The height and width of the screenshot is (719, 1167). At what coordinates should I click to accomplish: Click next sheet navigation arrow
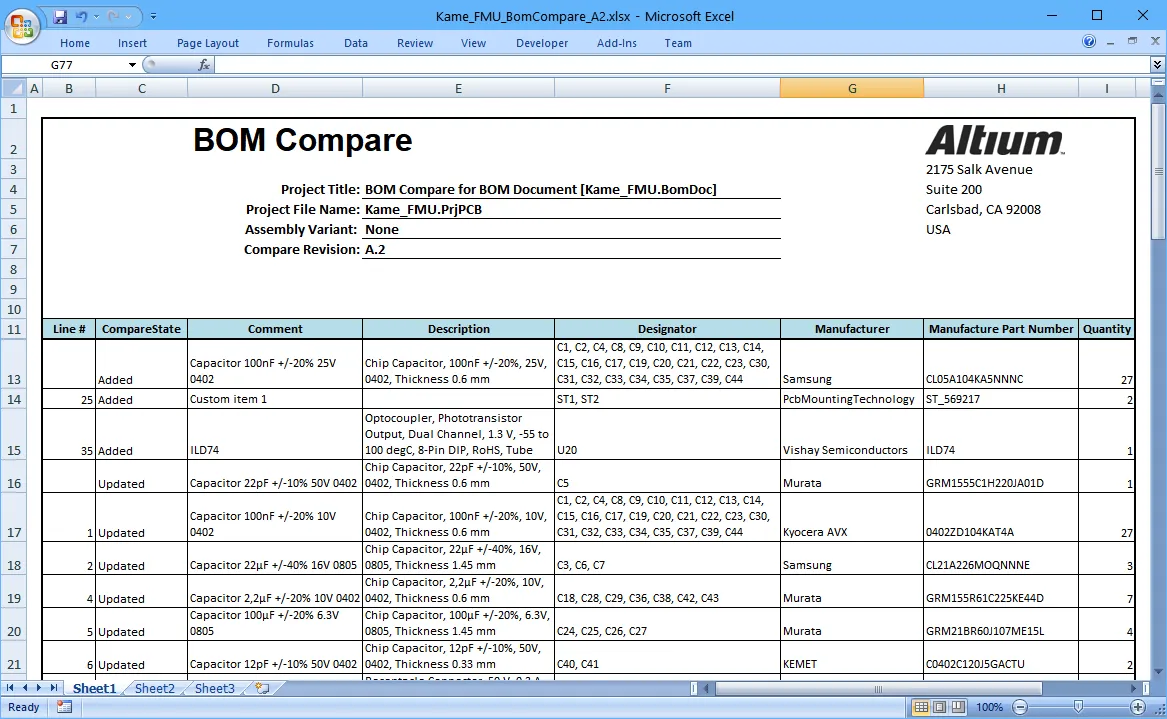[x=39, y=688]
